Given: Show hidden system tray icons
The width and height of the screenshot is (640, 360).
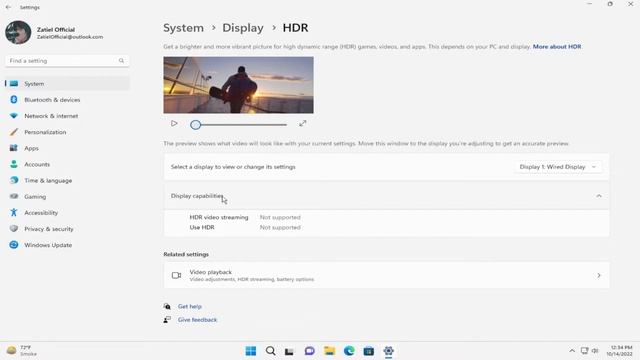Looking at the screenshot, I should pos(572,351).
